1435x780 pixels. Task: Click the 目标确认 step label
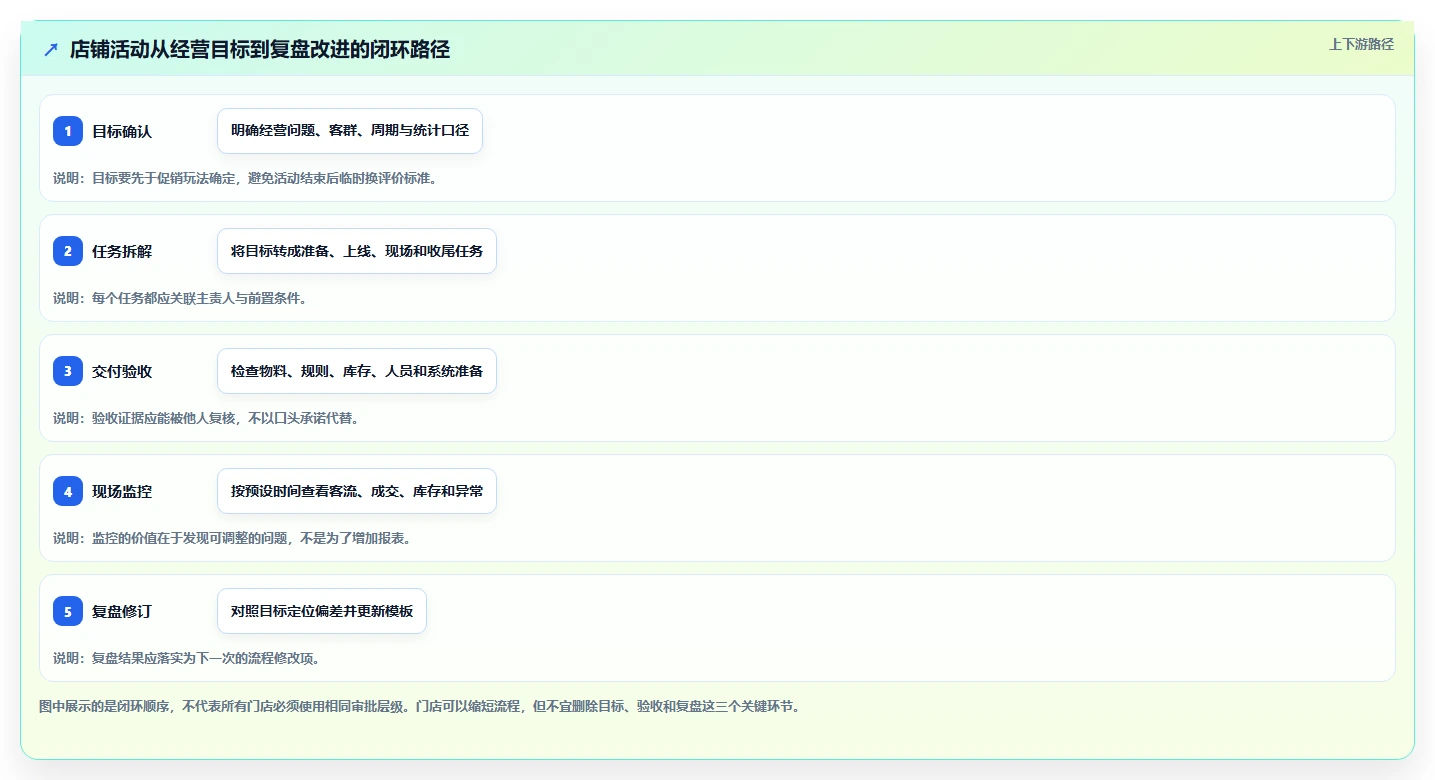pyautogui.click(x=122, y=131)
